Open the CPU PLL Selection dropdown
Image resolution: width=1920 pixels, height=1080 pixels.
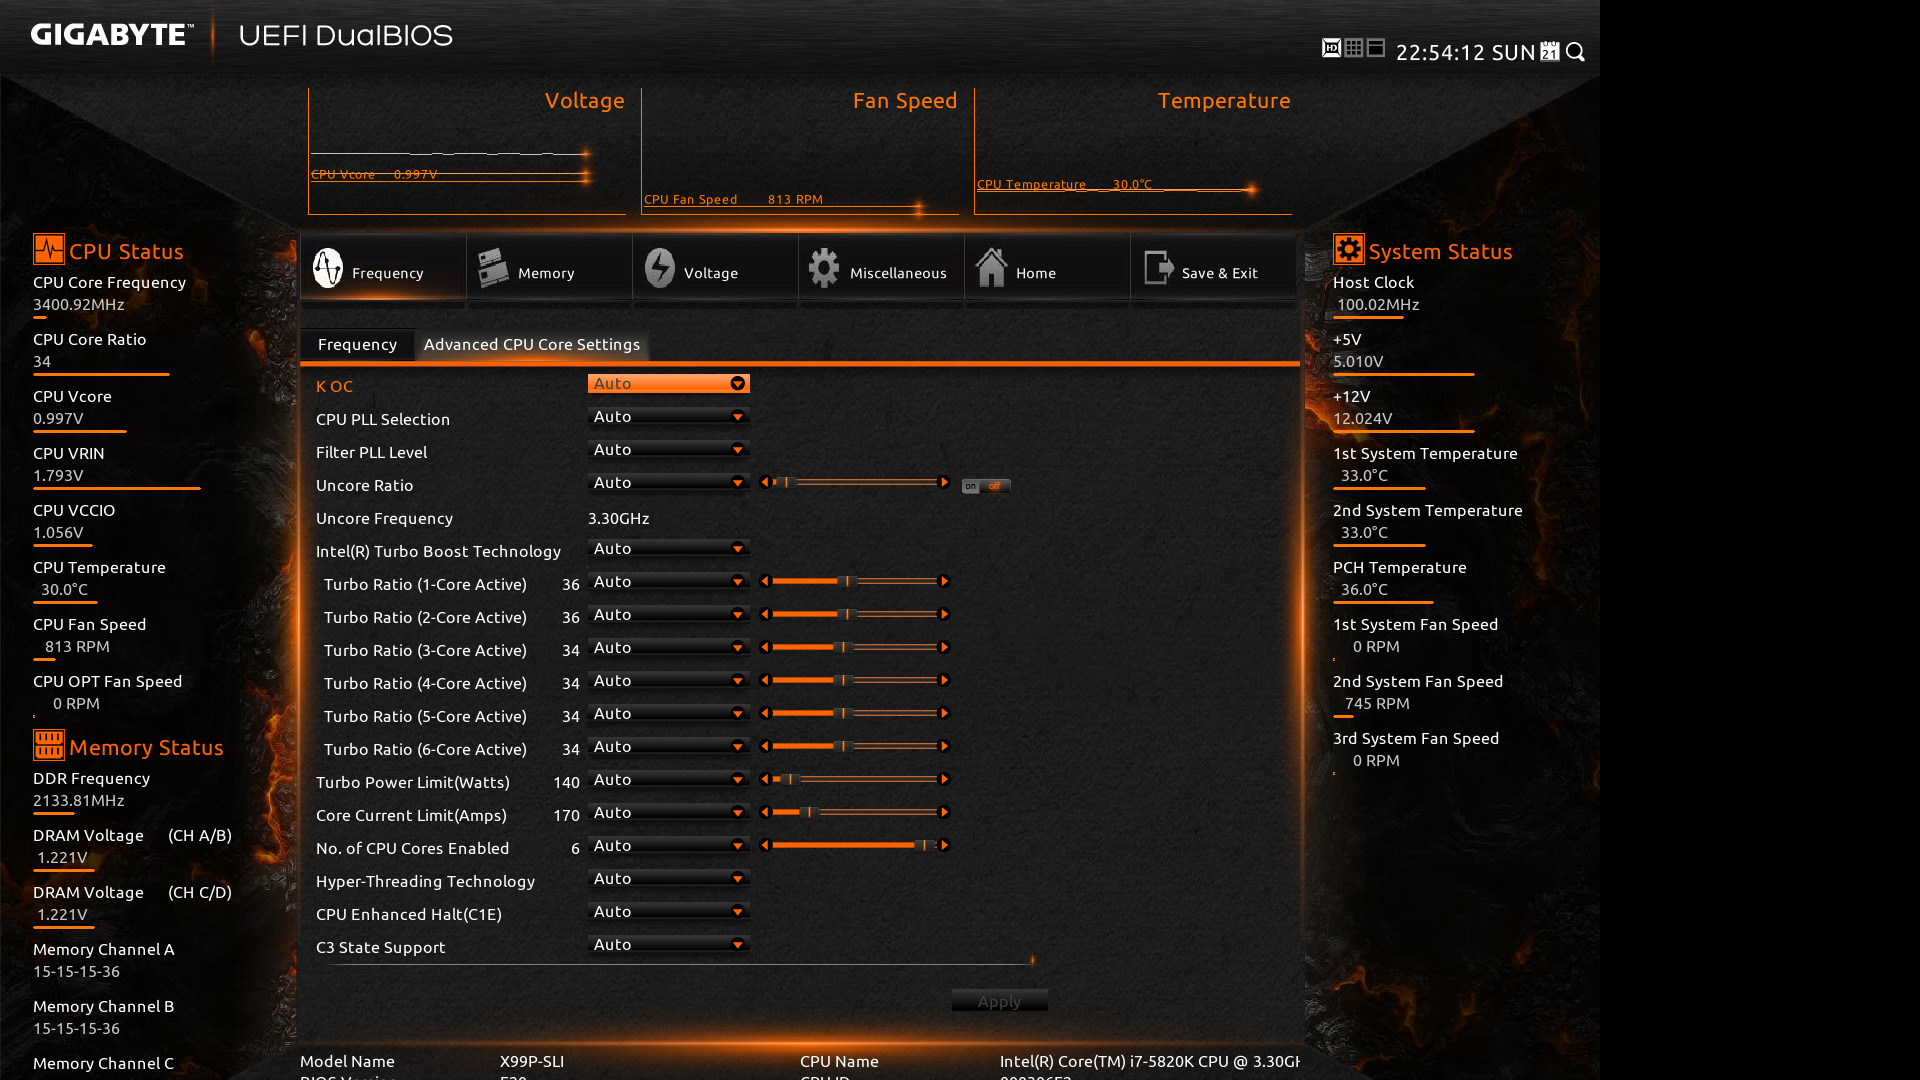click(669, 417)
